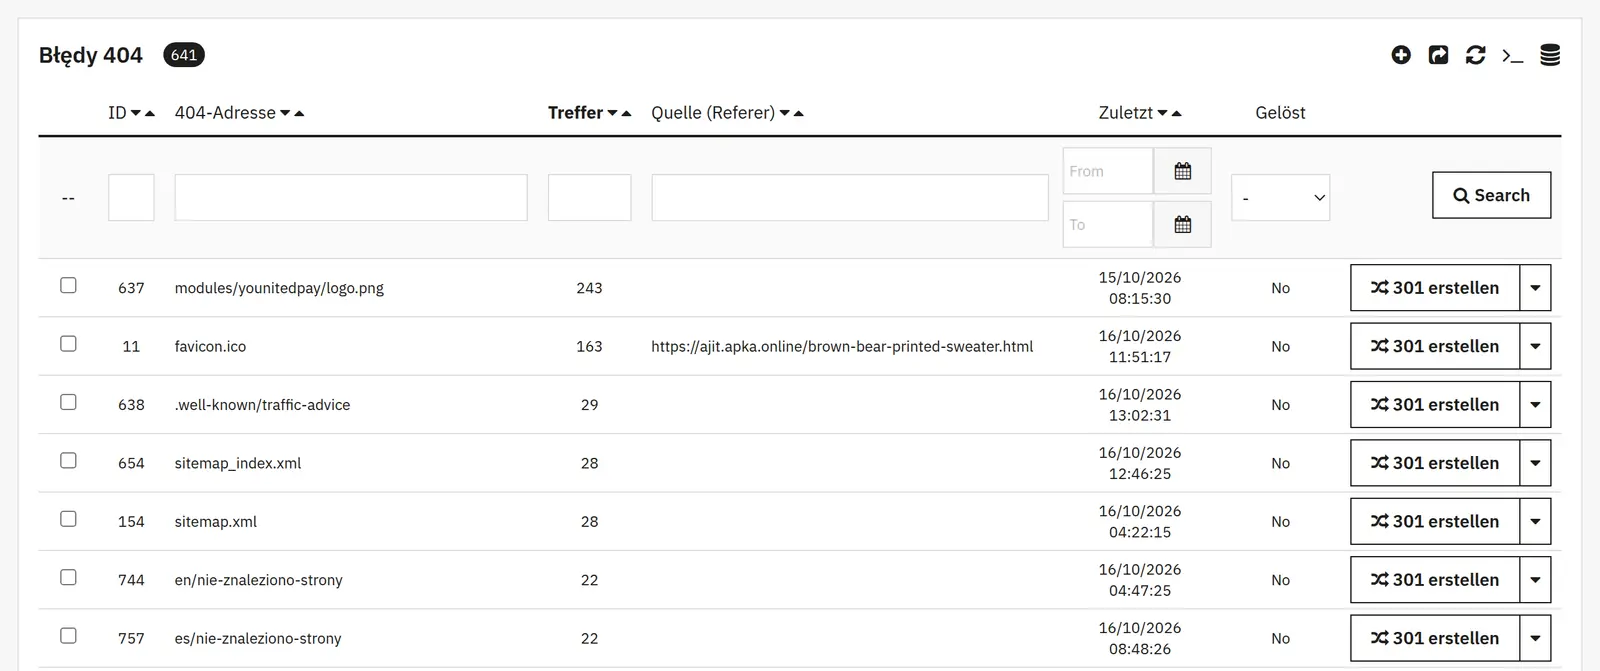Open action dropdown for .well-known/traffic-advice
The image size is (1600, 671).
[1536, 405]
